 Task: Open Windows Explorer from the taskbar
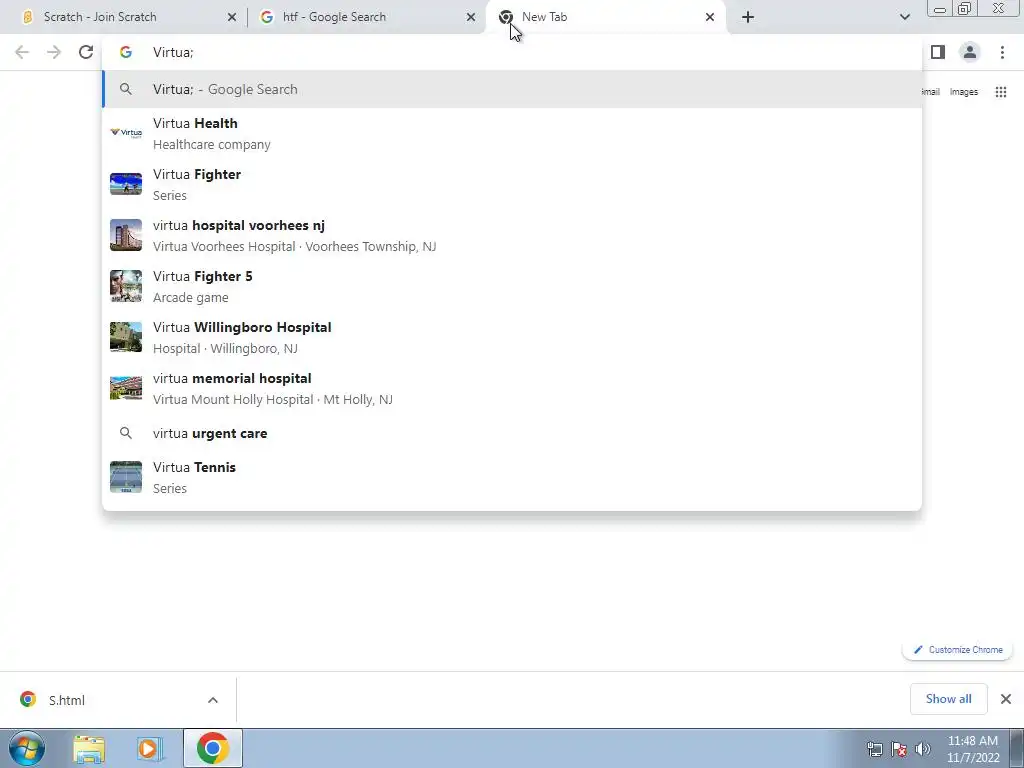pos(89,749)
